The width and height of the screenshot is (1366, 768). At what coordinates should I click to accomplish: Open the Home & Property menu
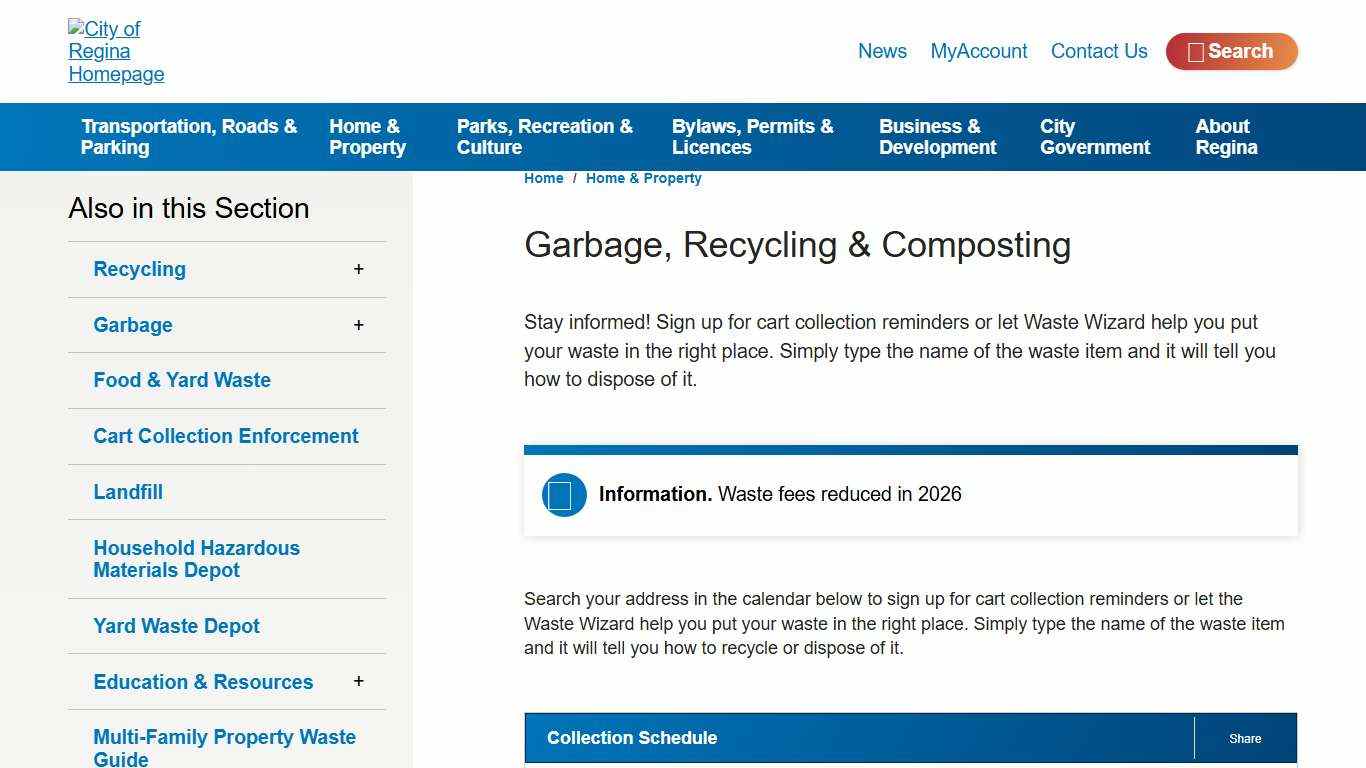(367, 137)
